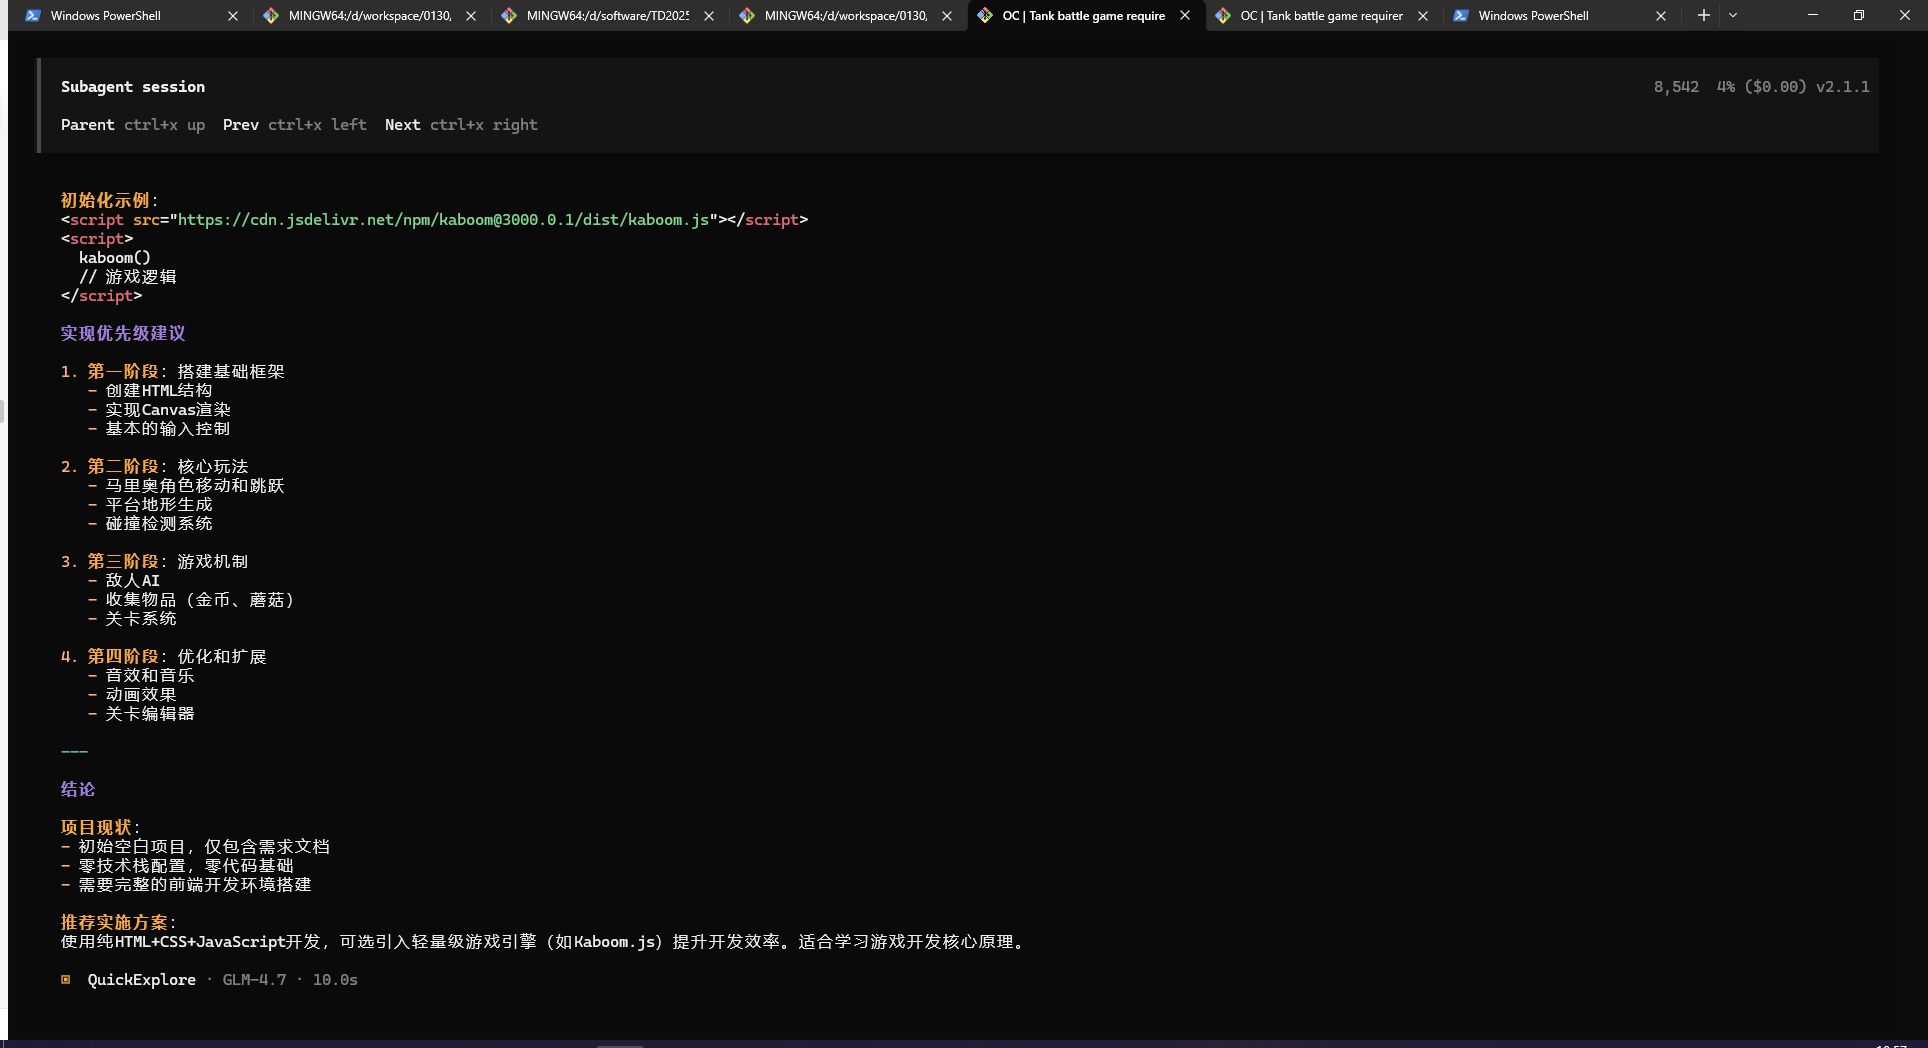Close the leftmost Windows PowerShell tab
1928x1048 pixels.
[x=233, y=16]
